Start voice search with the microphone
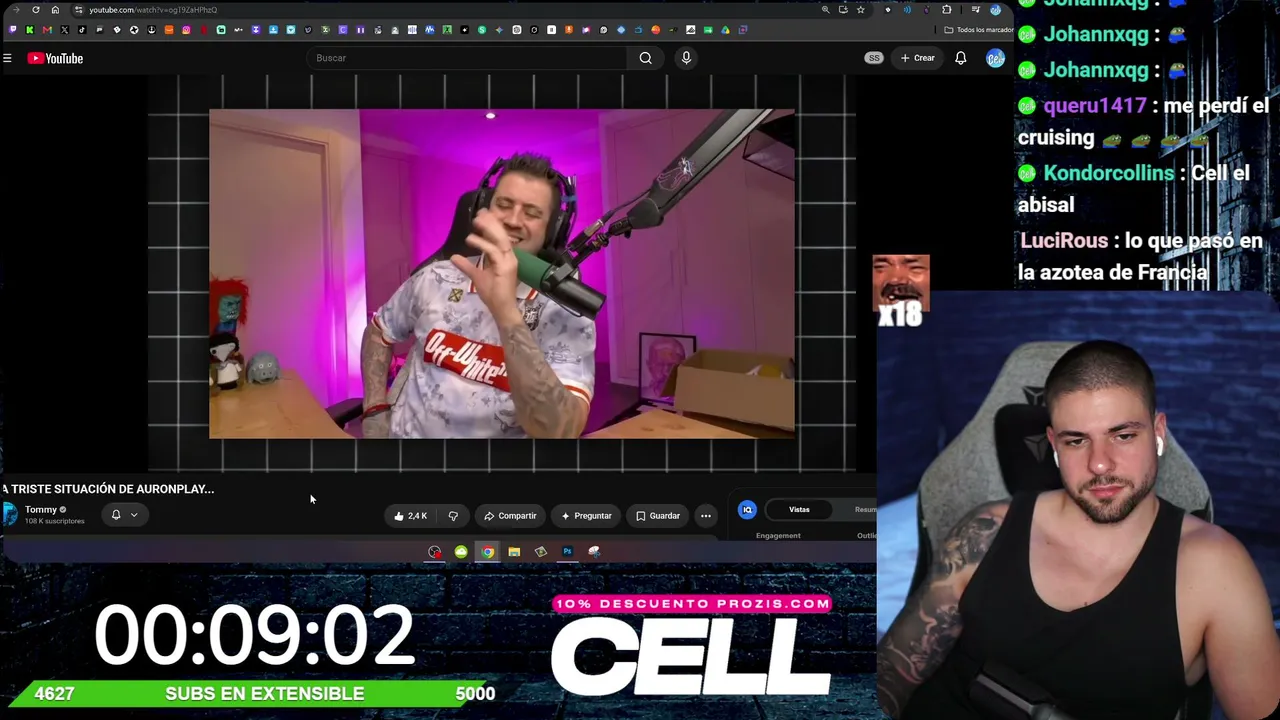Screen dimensions: 1280x720 pyautogui.click(x=686, y=58)
